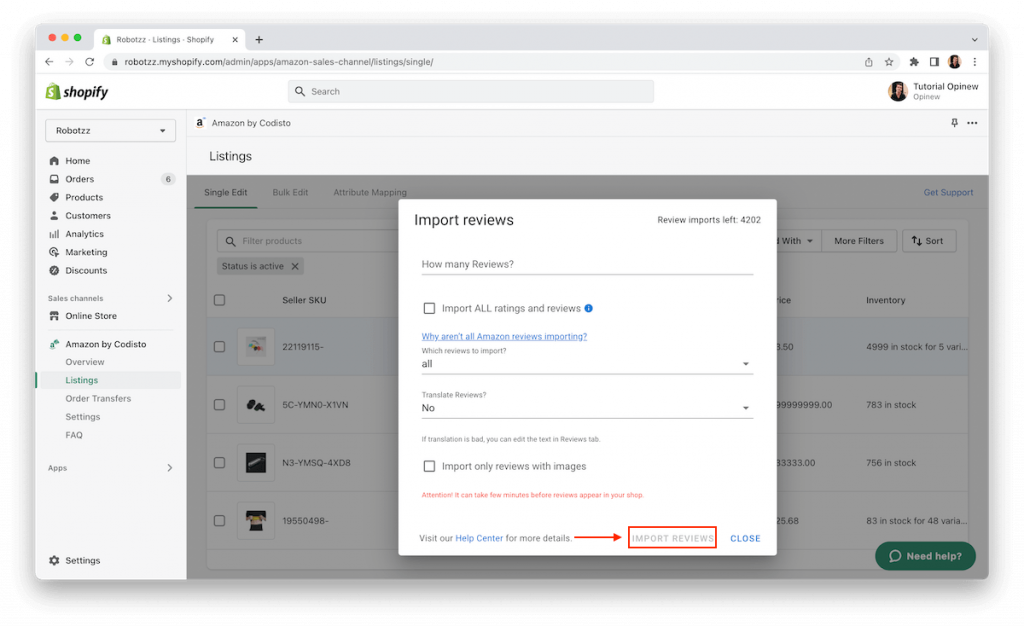Check the row for SKU 5C-YMN0-X1VN

pyautogui.click(x=219, y=405)
